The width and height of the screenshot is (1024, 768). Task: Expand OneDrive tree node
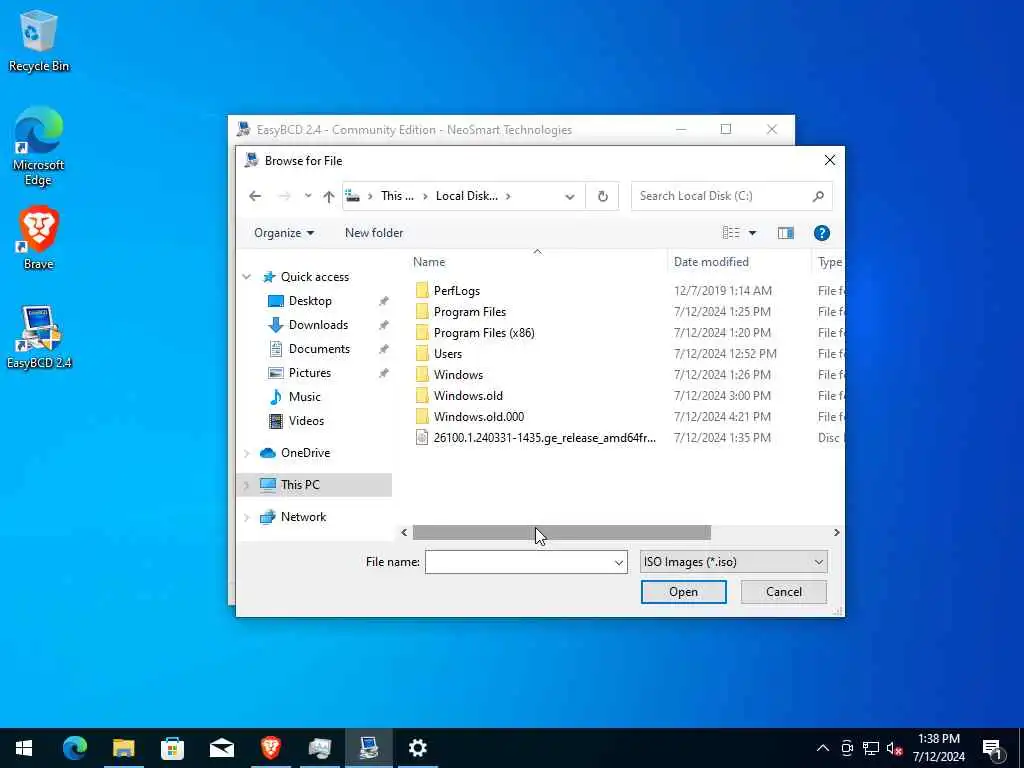[x=247, y=453]
